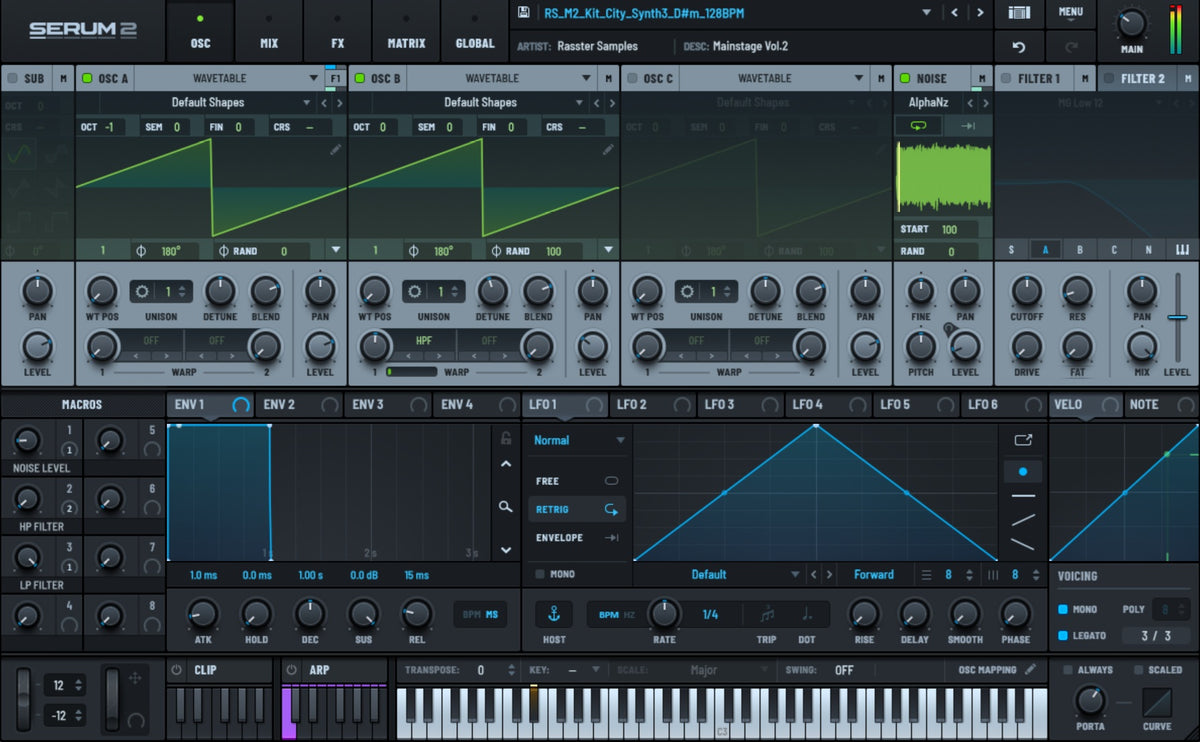The width and height of the screenshot is (1200, 742).
Task: Click OSC A unison gear icon
Action: click(142, 292)
